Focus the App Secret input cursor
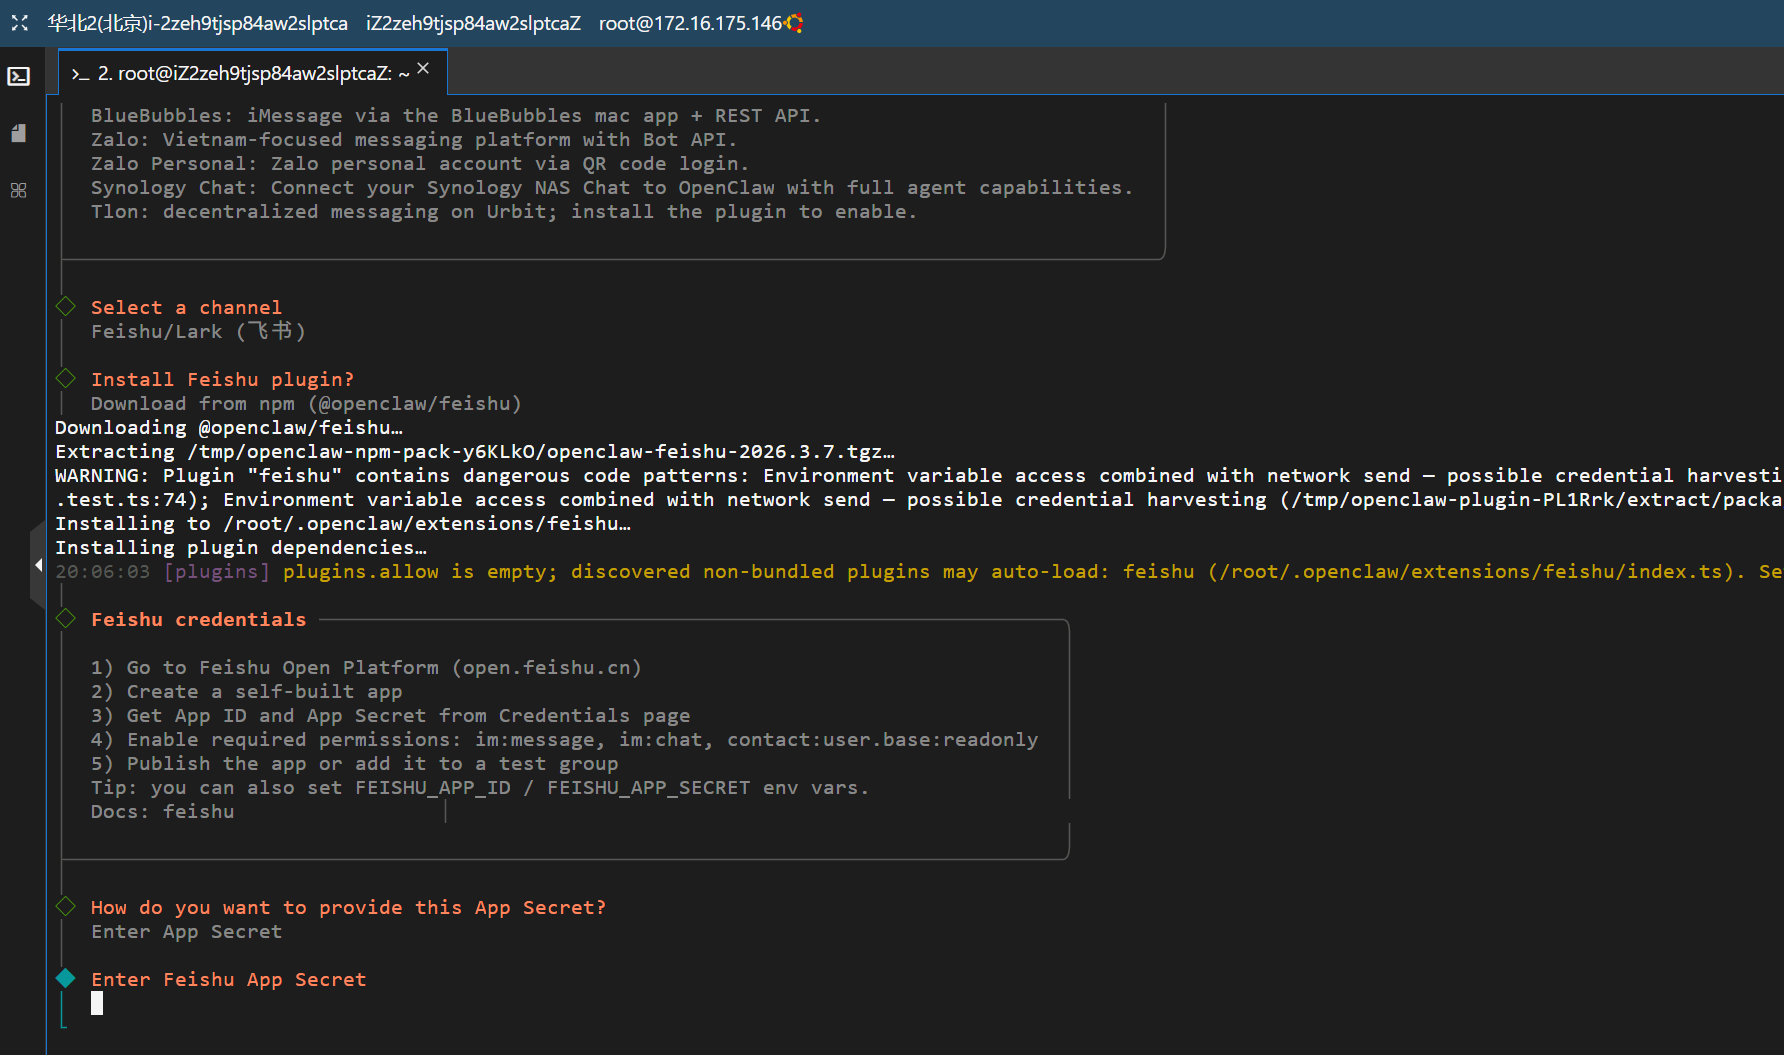The height and width of the screenshot is (1055, 1784). tap(97, 1003)
